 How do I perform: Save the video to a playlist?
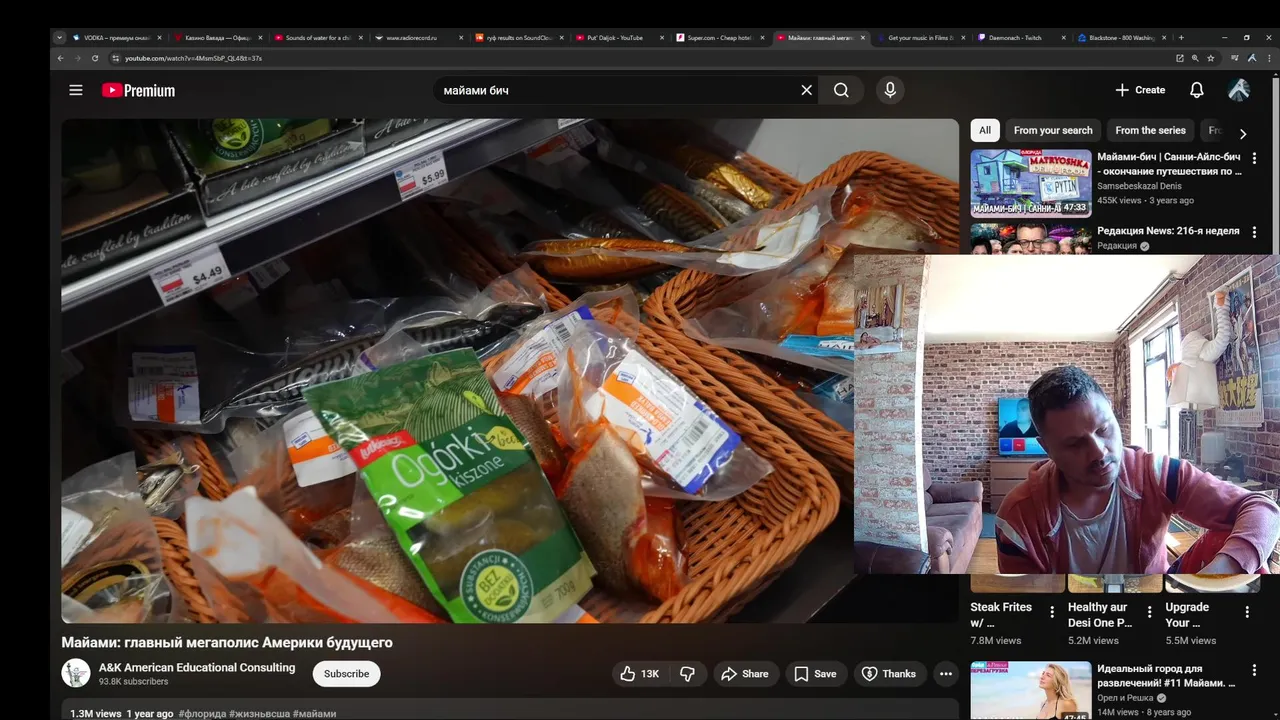[x=815, y=674]
